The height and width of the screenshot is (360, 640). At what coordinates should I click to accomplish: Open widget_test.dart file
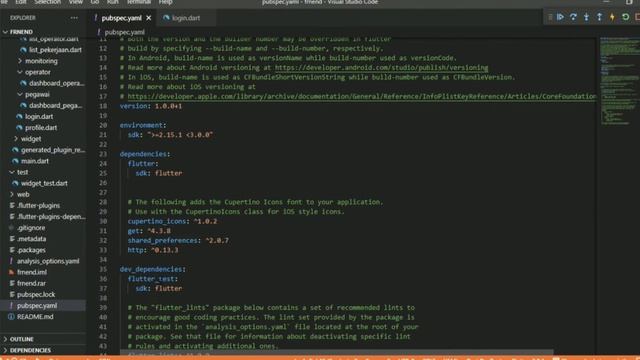(x=44, y=183)
